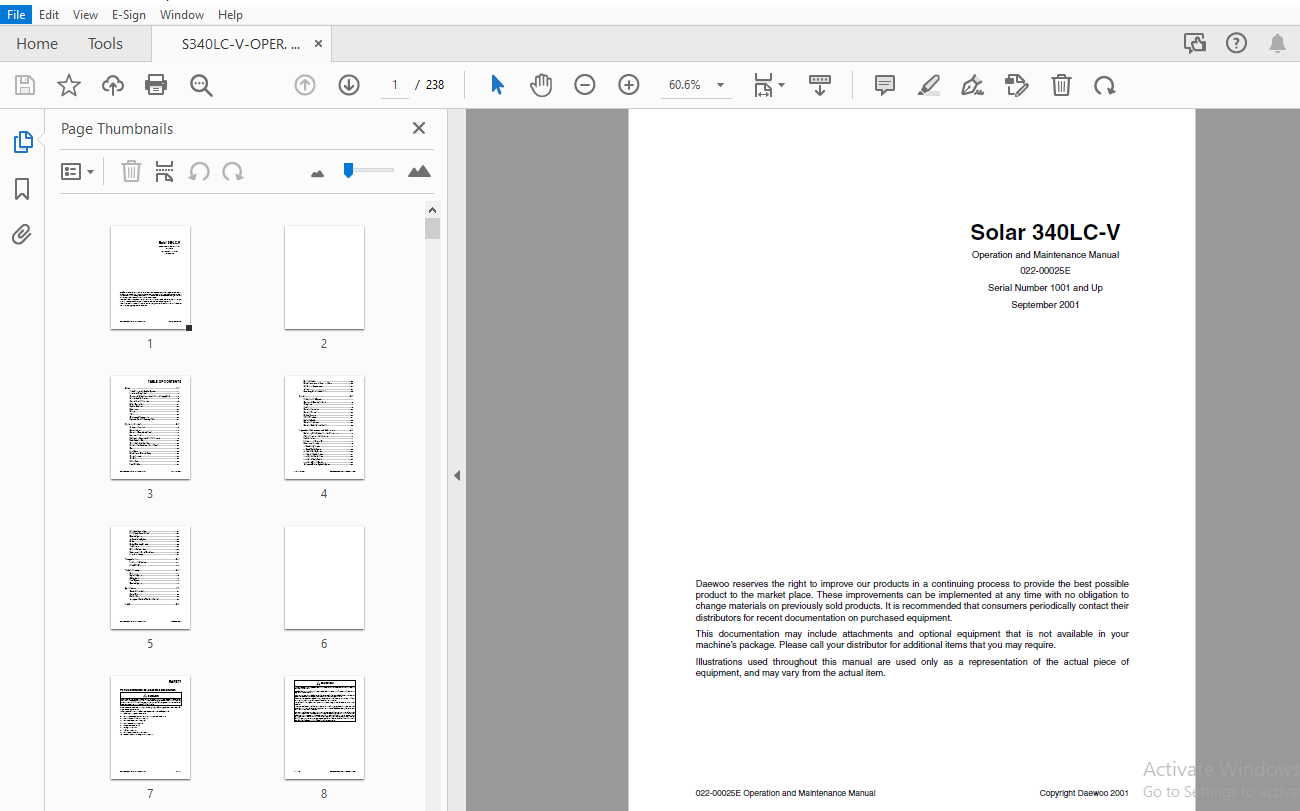Viewport: 1300px width, 811px height.
Task: Activate the Hand pan tool
Action: tap(541, 85)
